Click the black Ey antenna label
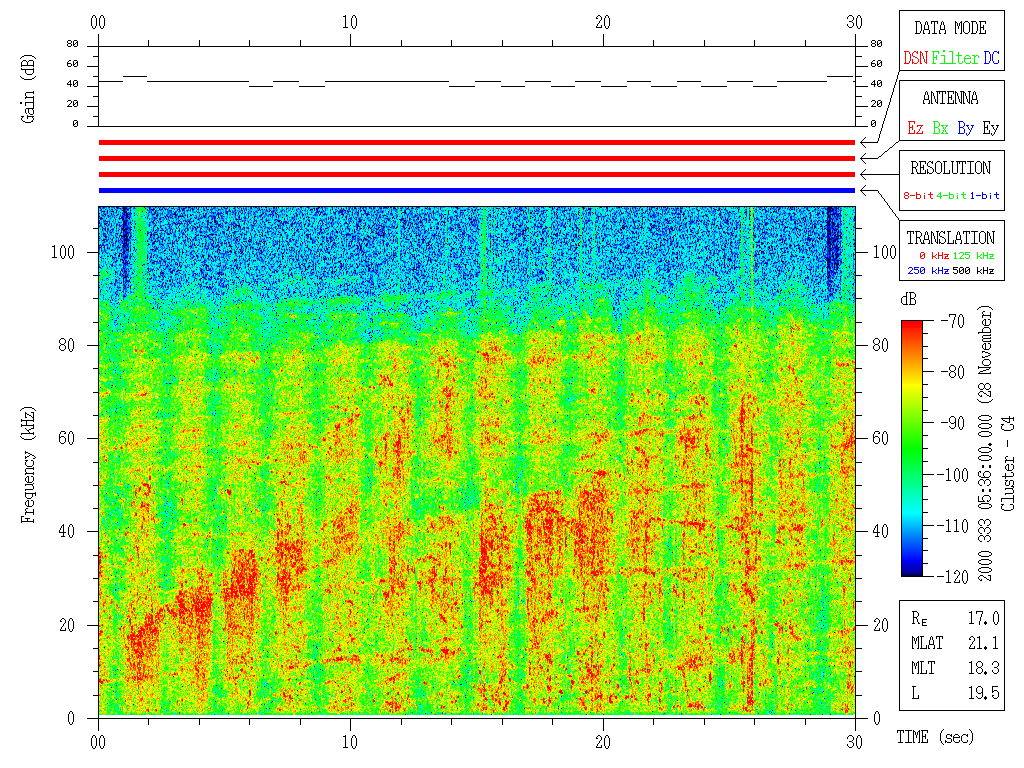The width and height of the screenshot is (1024, 768). coord(990,129)
